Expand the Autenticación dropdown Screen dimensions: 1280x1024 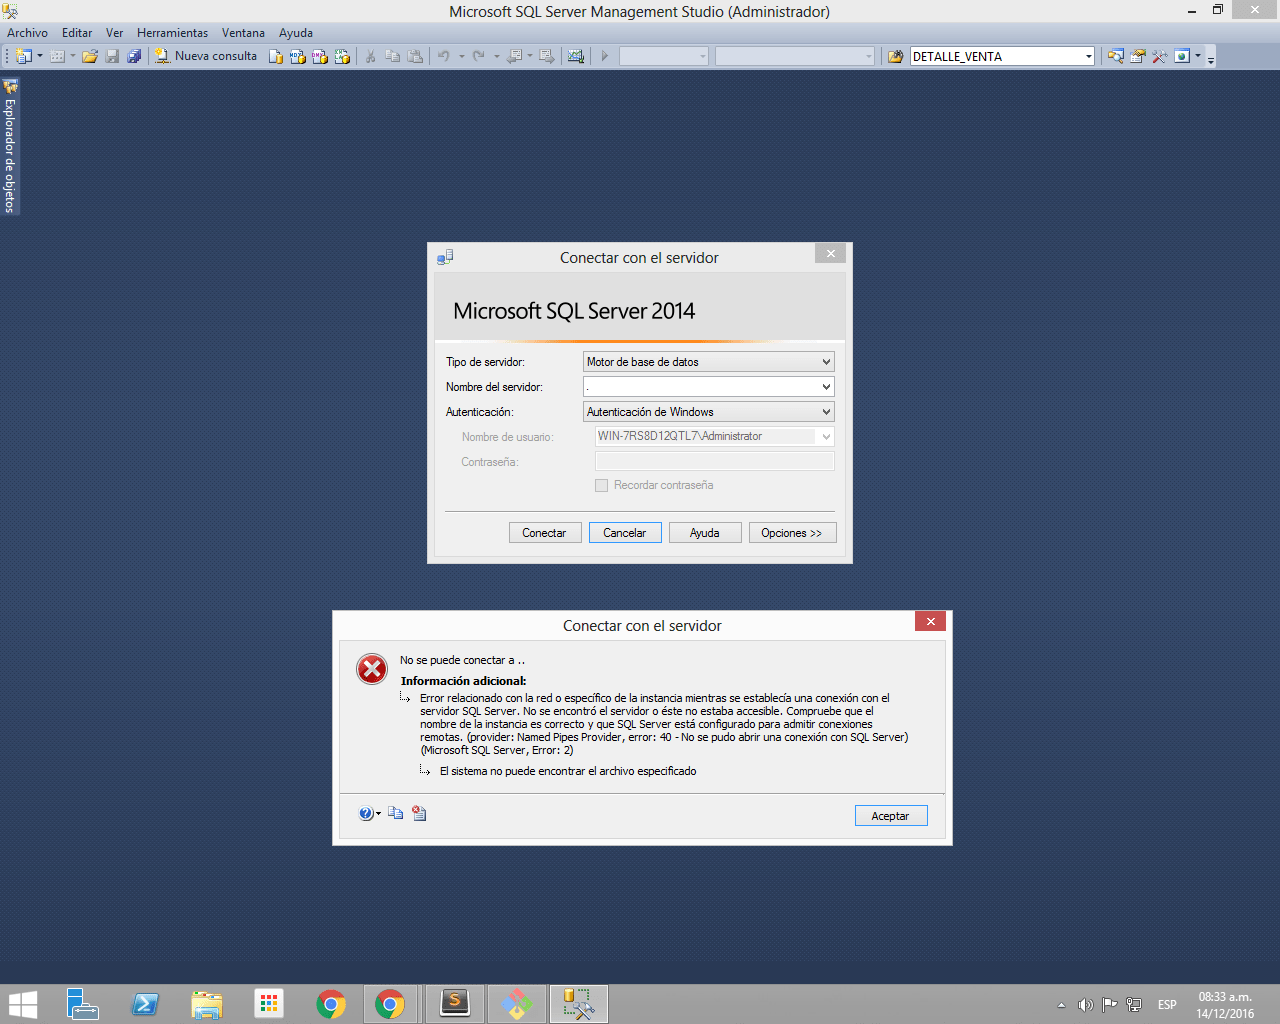[x=826, y=412]
